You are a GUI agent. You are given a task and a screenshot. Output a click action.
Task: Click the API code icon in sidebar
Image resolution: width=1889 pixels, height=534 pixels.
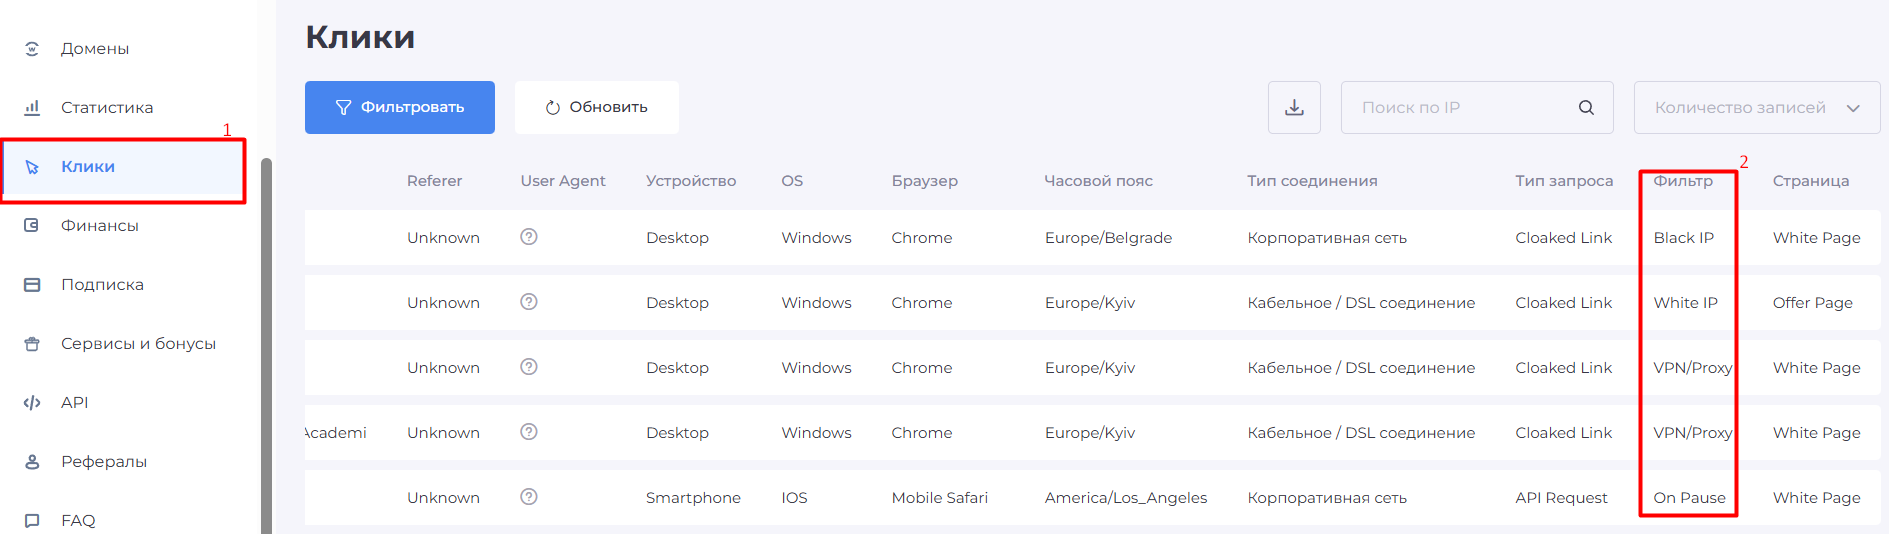(x=32, y=402)
